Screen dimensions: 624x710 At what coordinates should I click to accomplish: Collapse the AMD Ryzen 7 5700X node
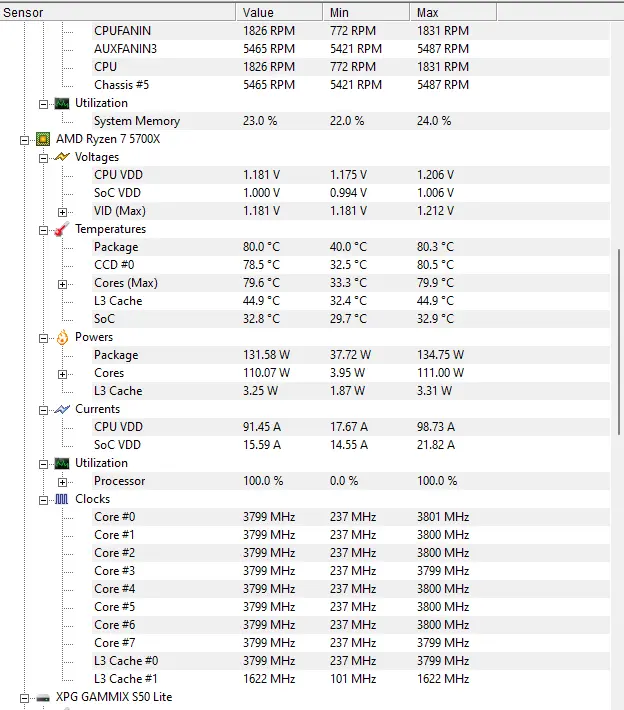tap(24, 140)
